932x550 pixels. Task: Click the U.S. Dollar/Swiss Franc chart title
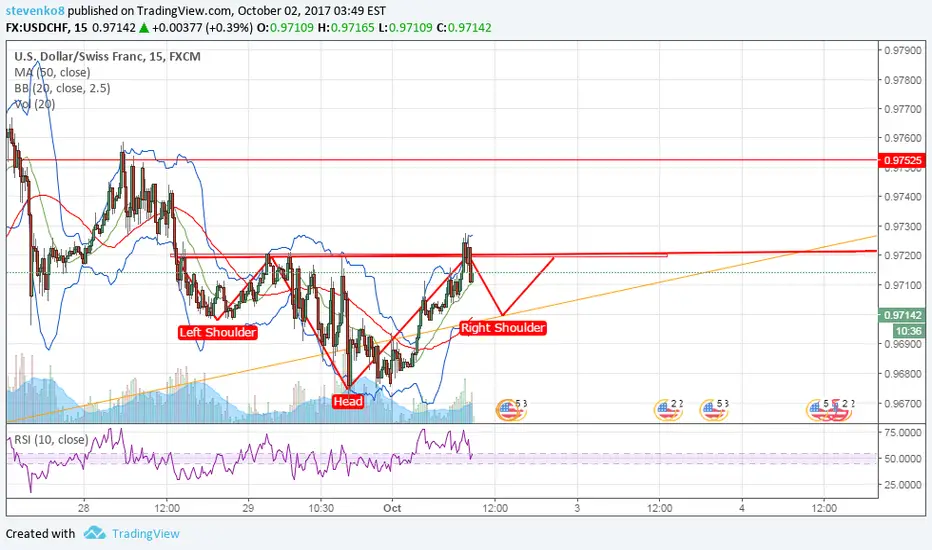[108, 56]
